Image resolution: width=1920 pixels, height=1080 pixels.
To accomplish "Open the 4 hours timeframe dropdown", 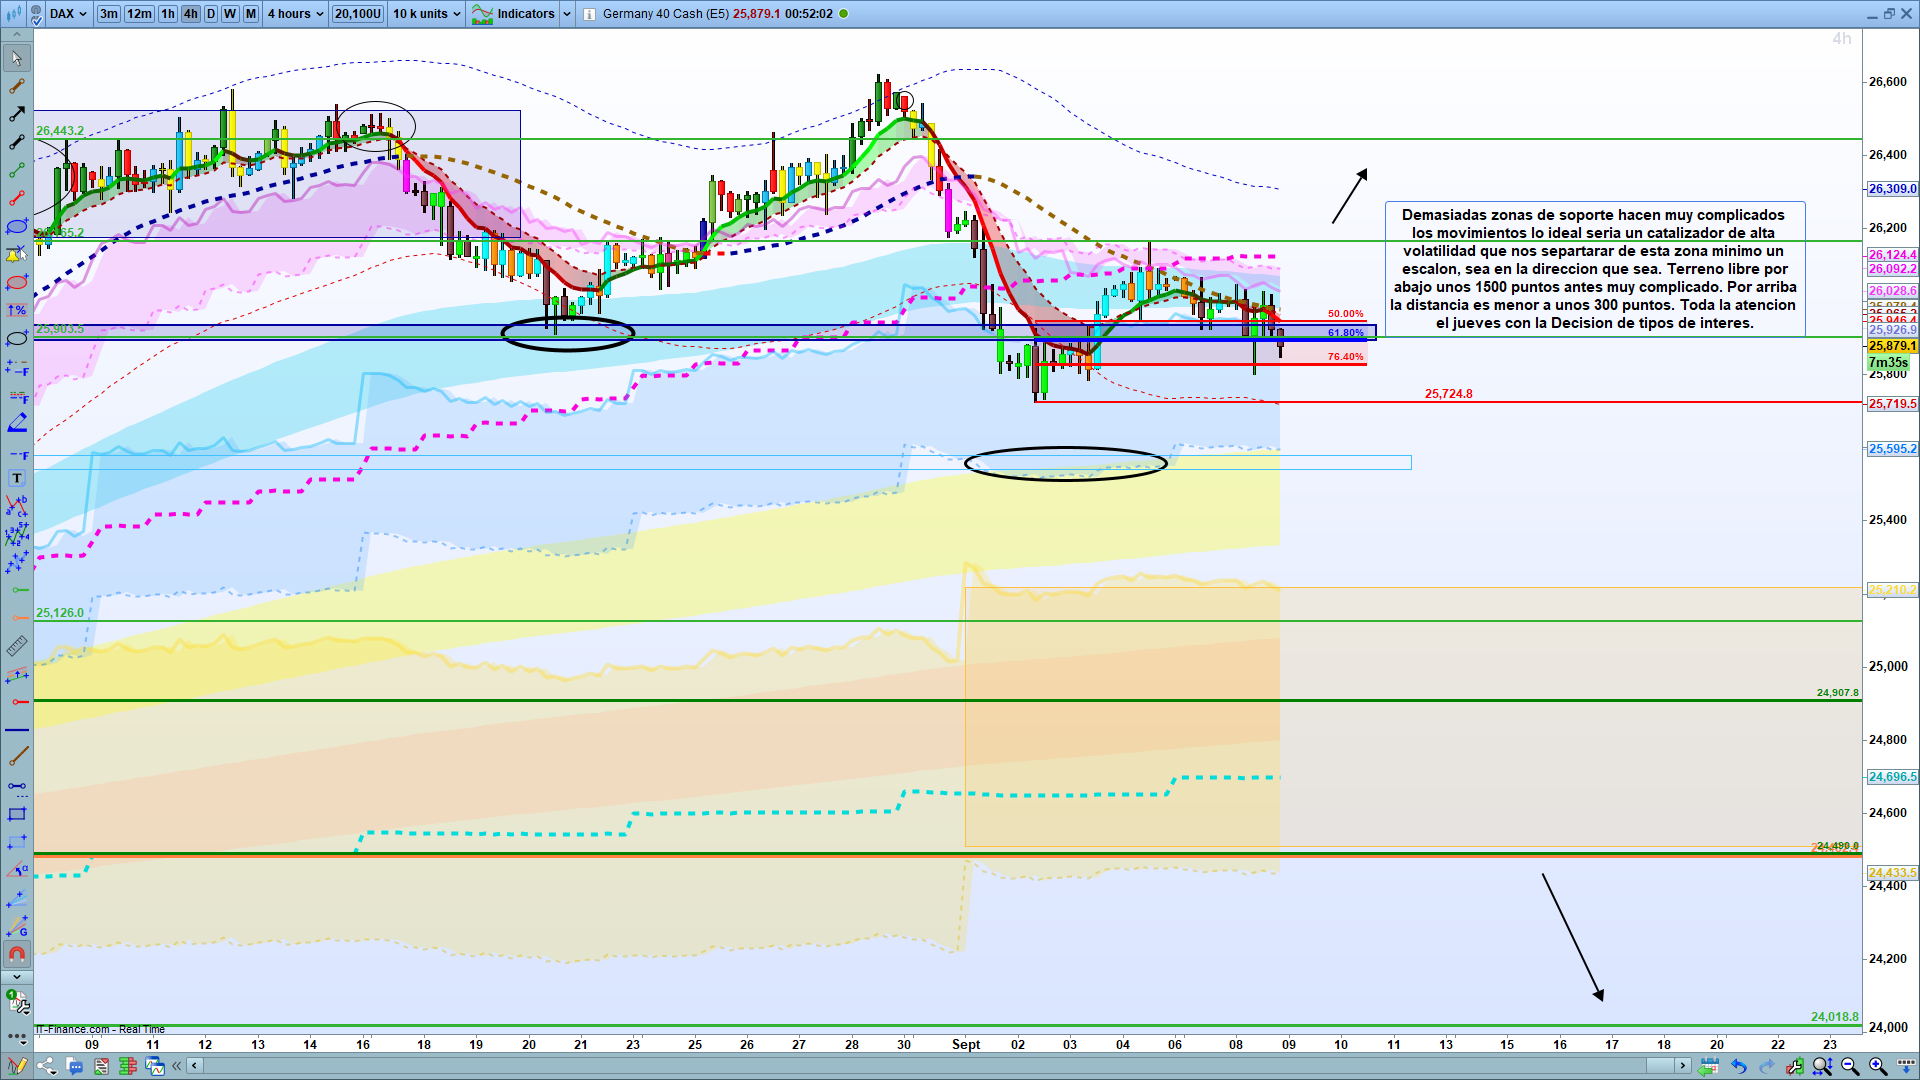I will (x=295, y=14).
